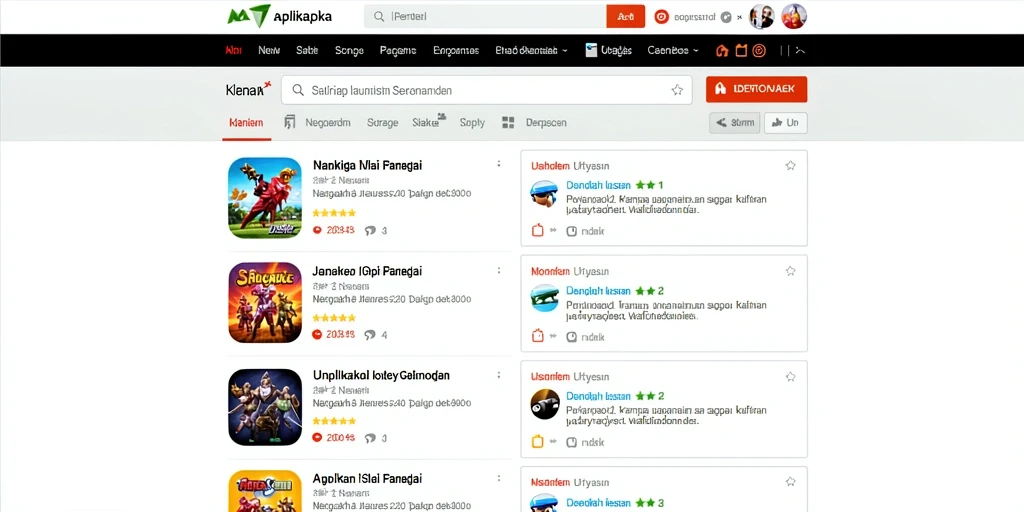Click the orange calendar icon in navbar
This screenshot has width=1024, height=512.
click(x=741, y=50)
